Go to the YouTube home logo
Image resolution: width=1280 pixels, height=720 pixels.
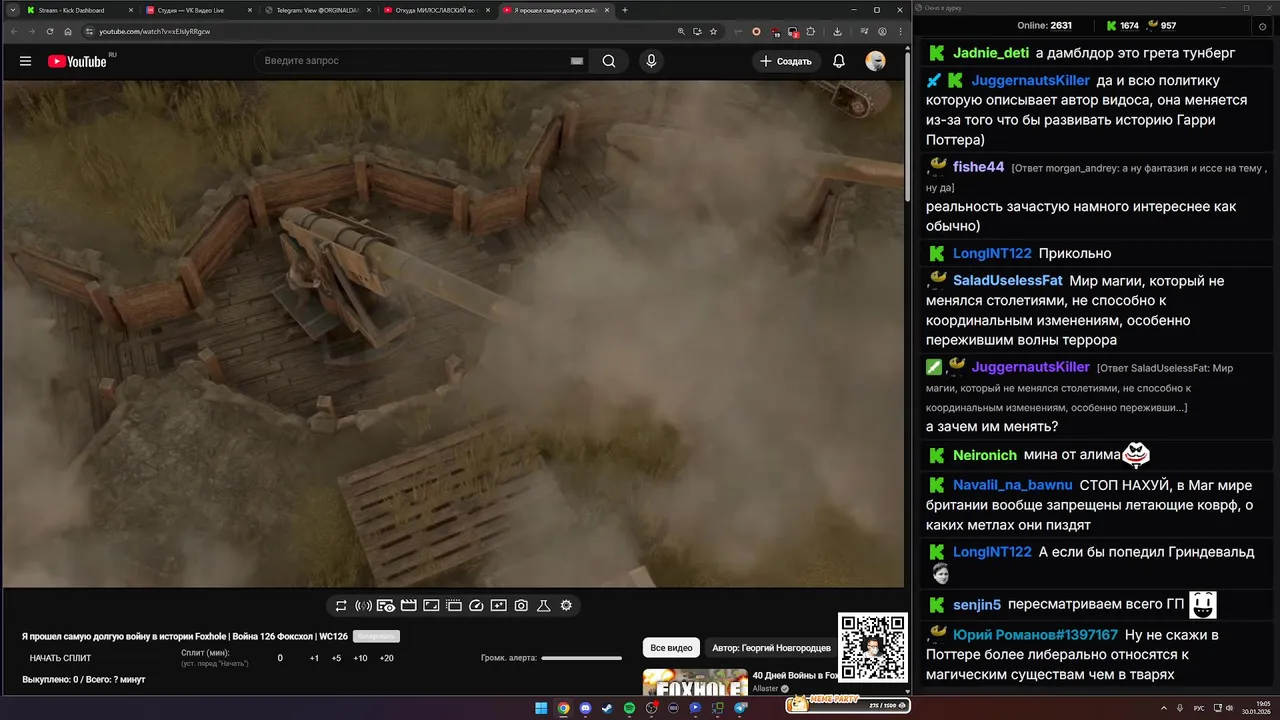coord(77,61)
